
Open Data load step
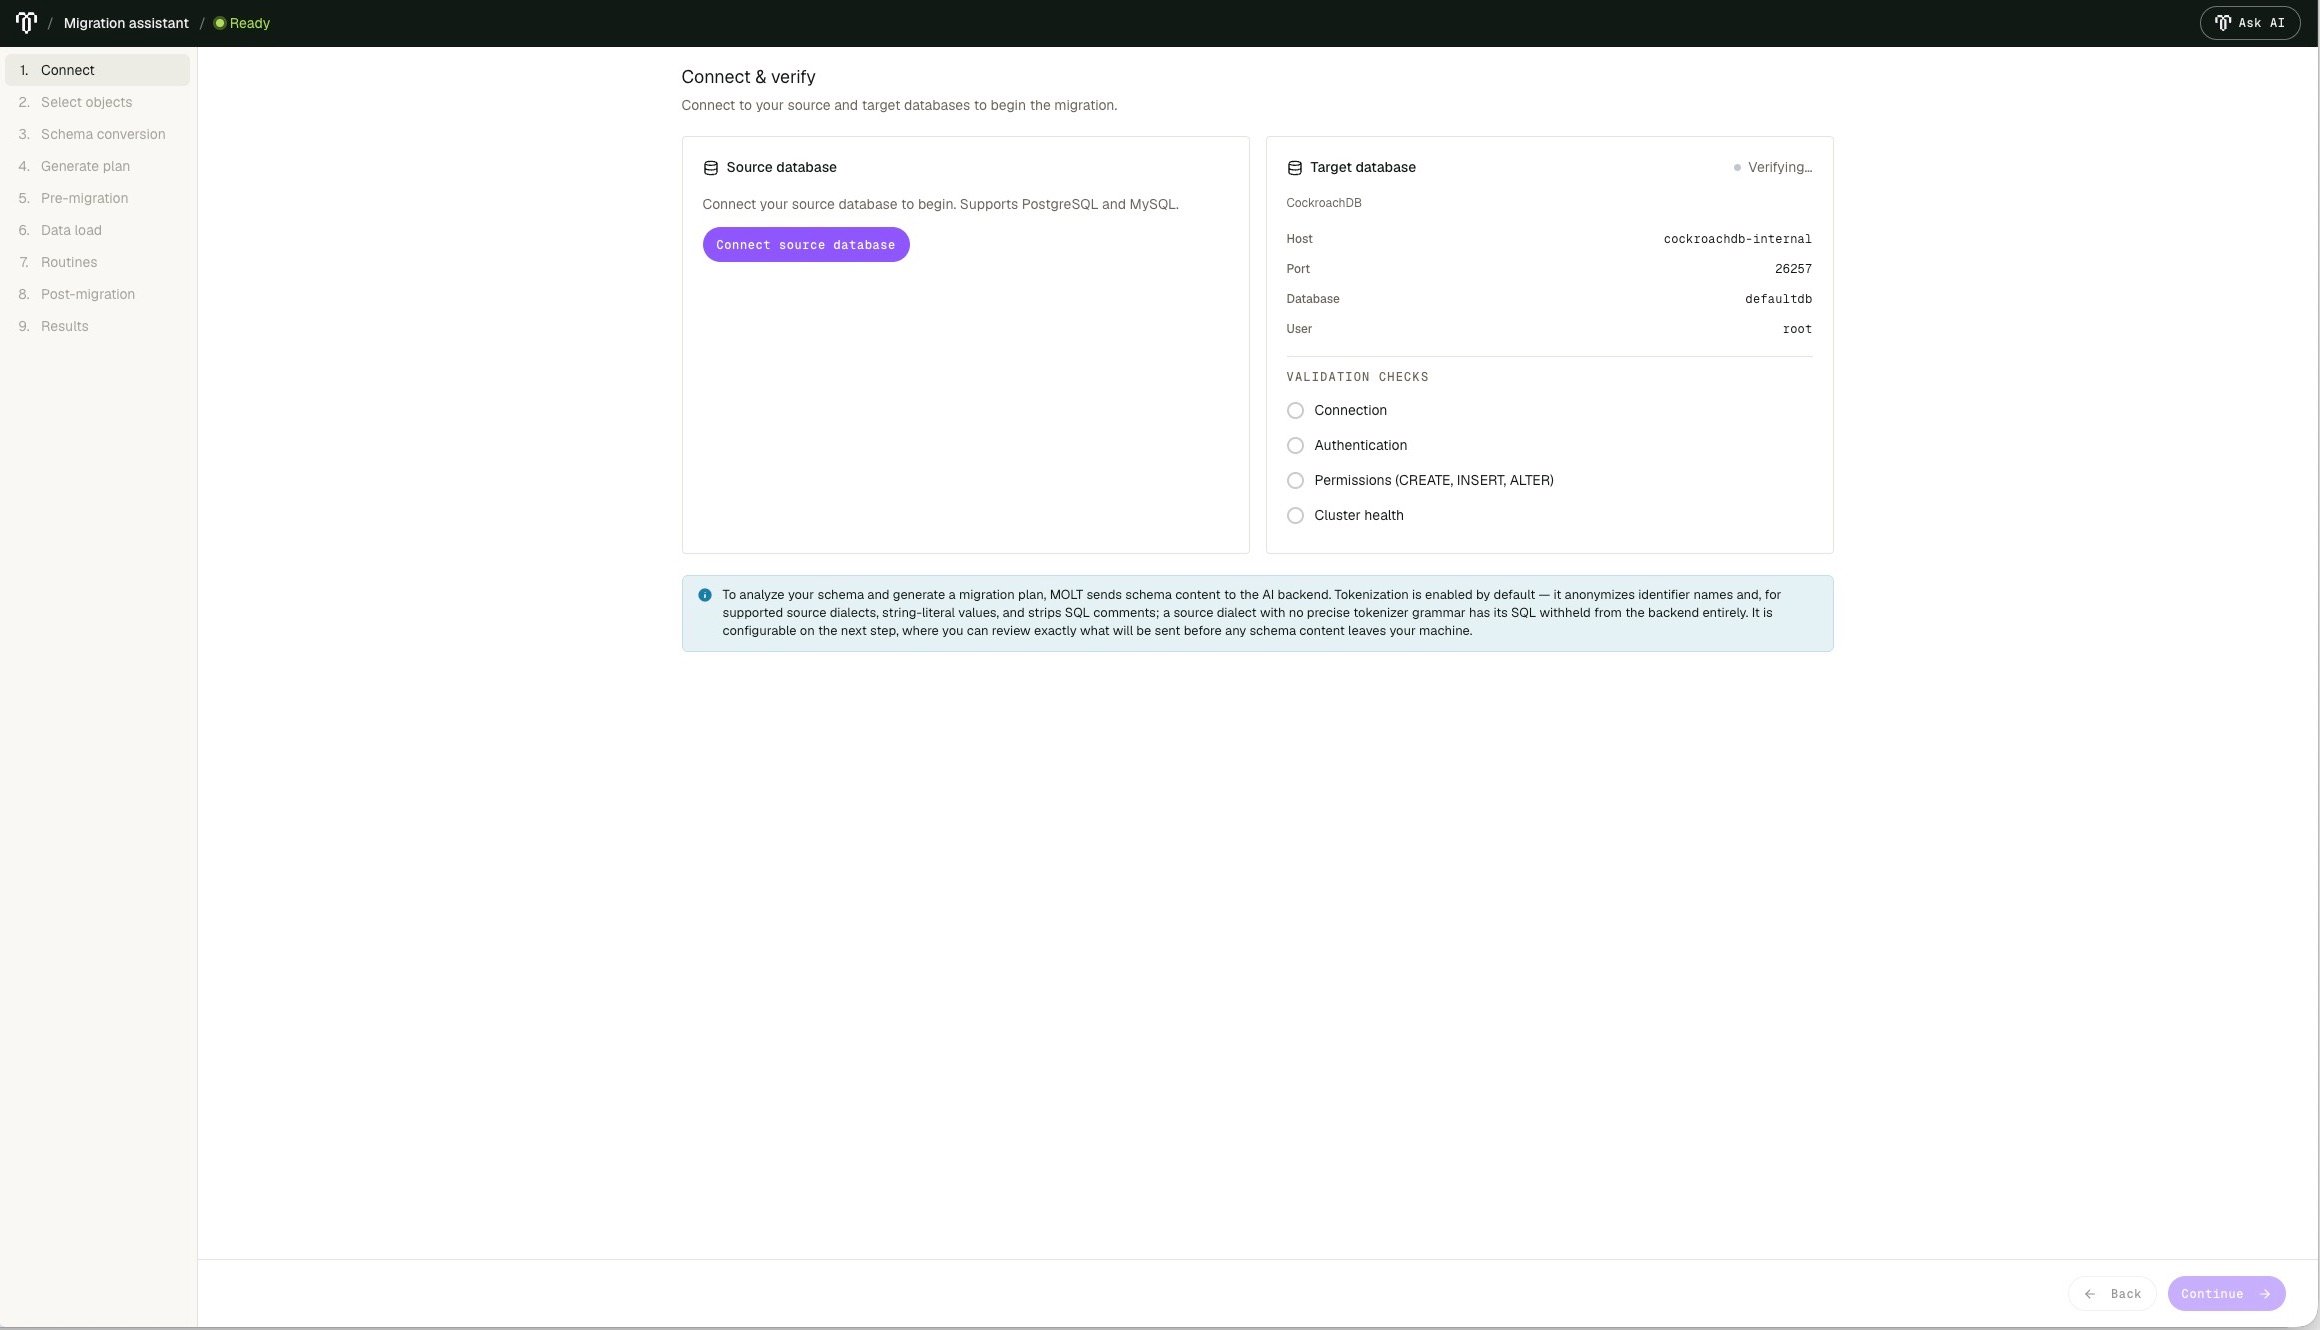pyautogui.click(x=97, y=230)
